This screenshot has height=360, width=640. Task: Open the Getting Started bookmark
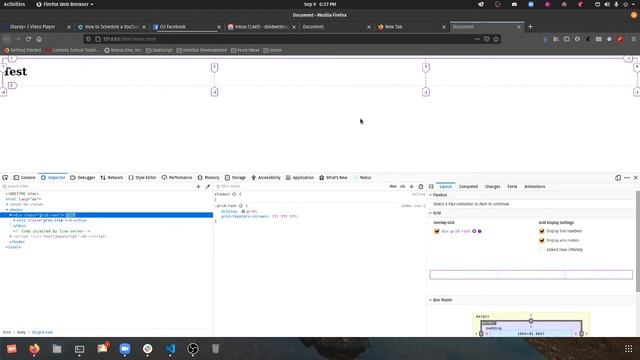[23, 50]
